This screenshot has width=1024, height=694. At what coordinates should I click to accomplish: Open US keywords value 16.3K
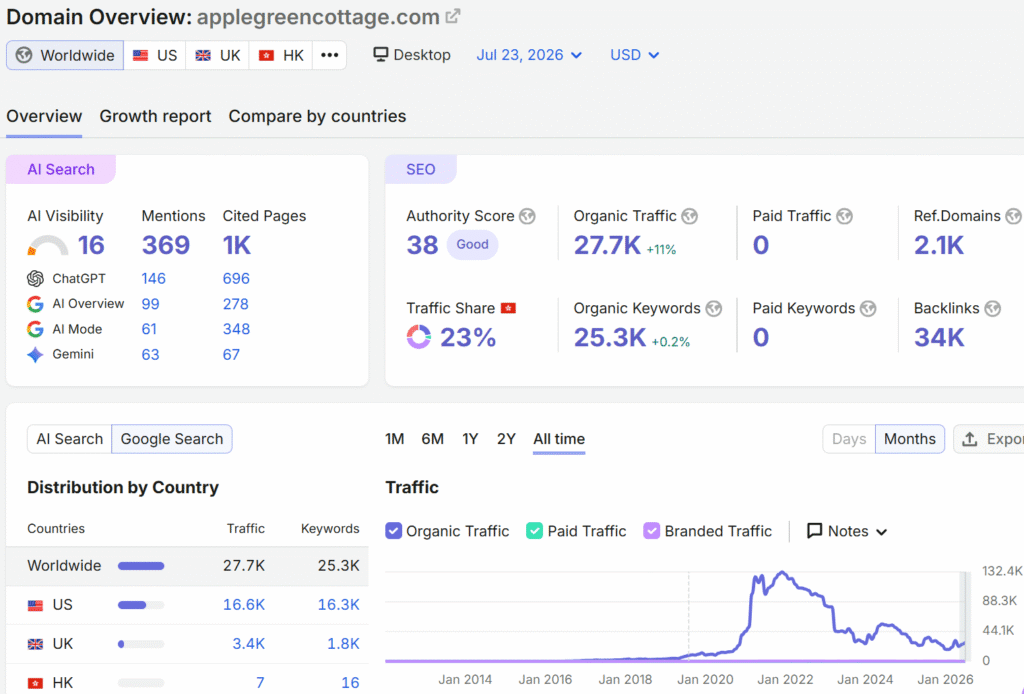coord(338,605)
